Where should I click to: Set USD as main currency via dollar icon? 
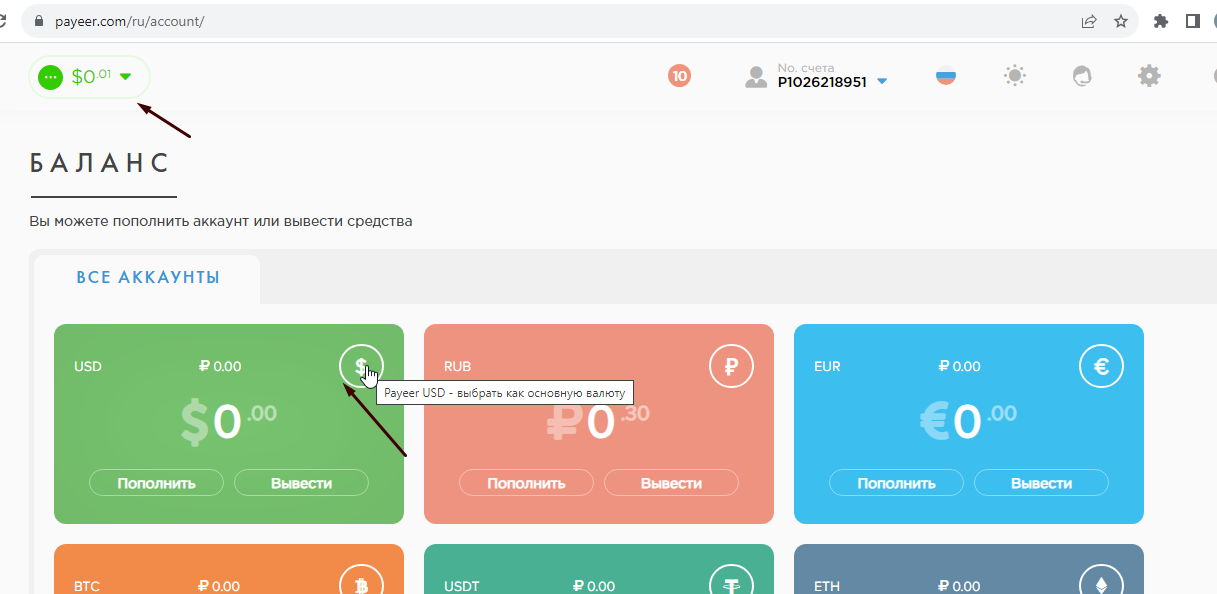[361, 366]
